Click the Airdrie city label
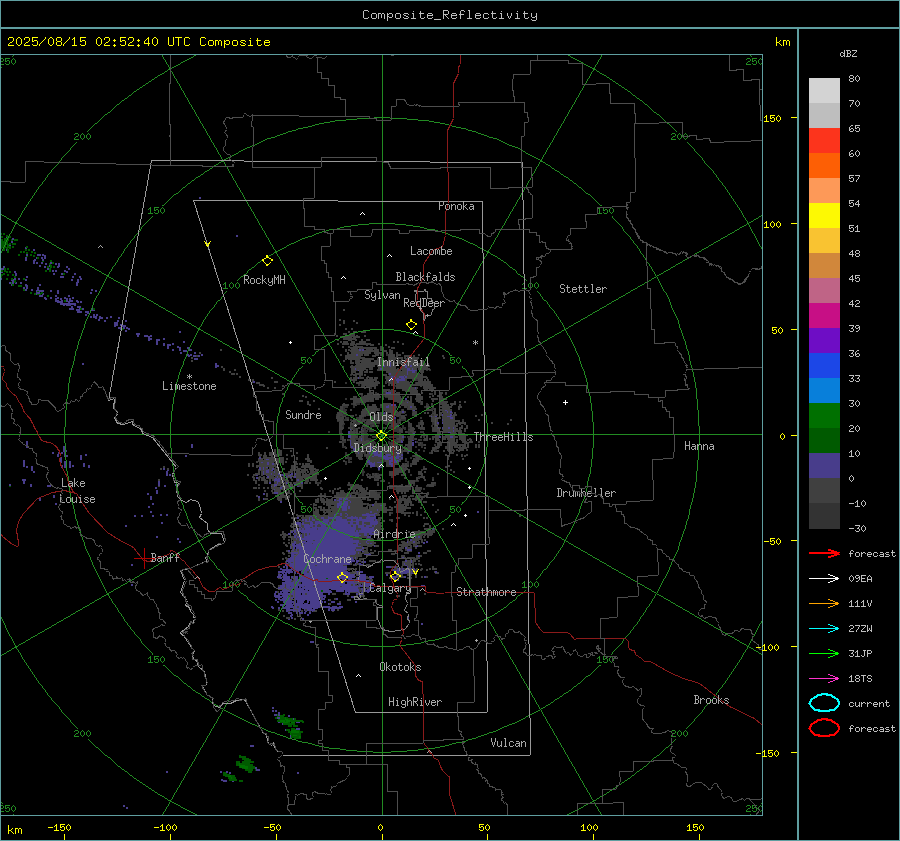Viewport: 900px width, 841px height. pos(394,534)
